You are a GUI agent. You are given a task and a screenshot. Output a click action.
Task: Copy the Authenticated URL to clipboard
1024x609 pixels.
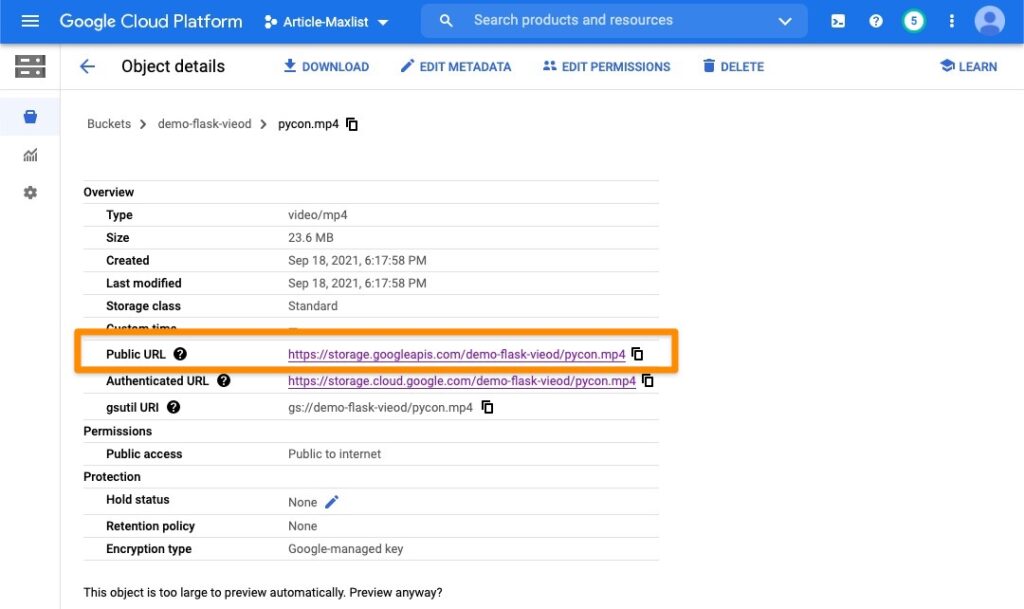pos(648,381)
